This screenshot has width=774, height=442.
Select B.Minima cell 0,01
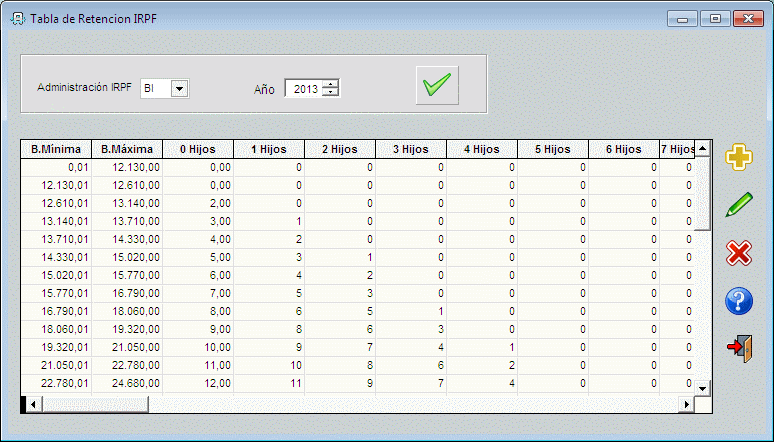point(56,167)
